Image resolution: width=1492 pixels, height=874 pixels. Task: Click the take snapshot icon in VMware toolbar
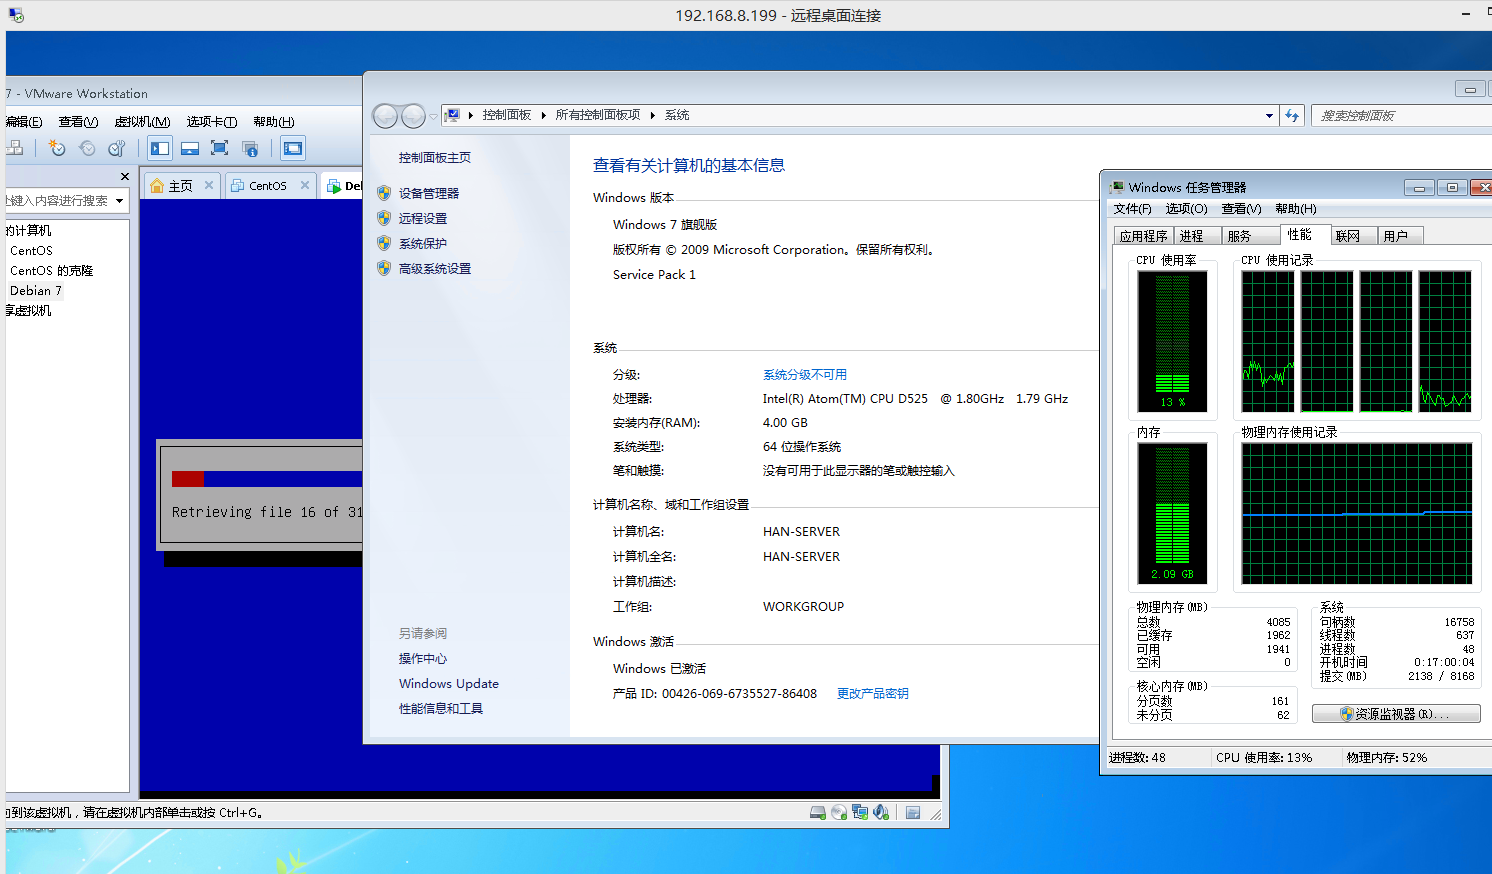tap(57, 148)
